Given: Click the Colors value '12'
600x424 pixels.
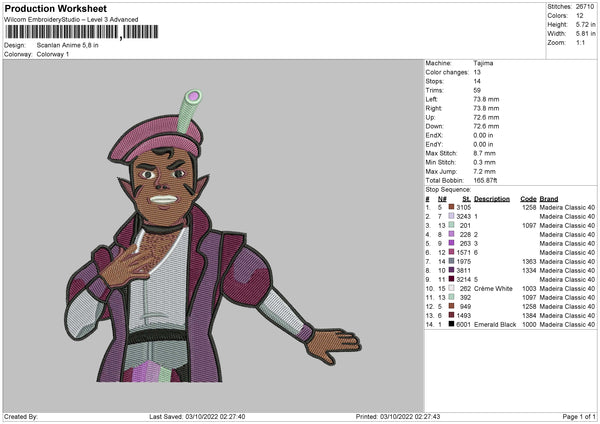Looking at the screenshot, I should coord(580,16).
